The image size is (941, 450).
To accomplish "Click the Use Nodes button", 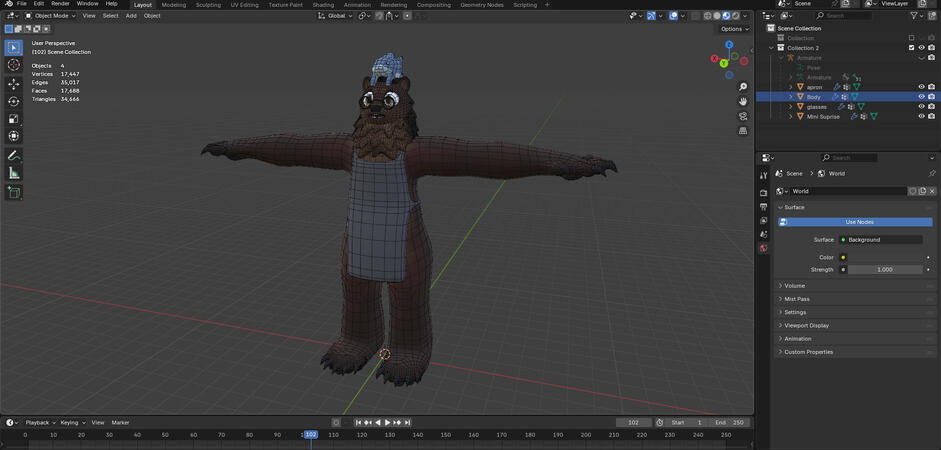I will 859,222.
